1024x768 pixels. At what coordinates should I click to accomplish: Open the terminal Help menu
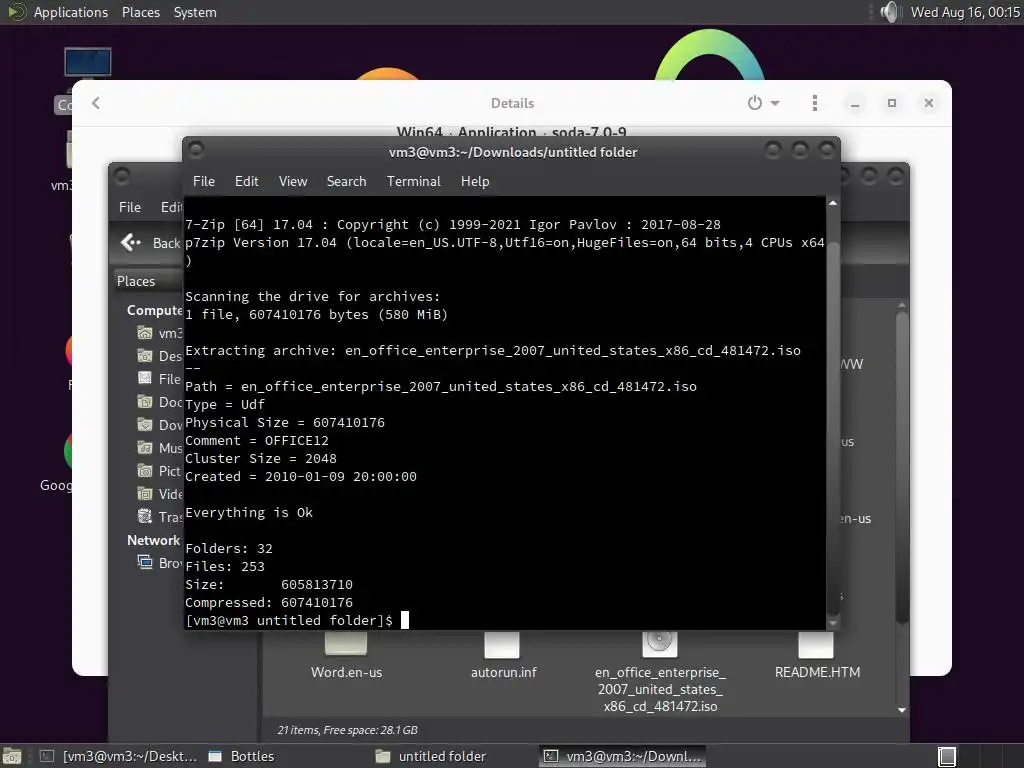coord(475,182)
